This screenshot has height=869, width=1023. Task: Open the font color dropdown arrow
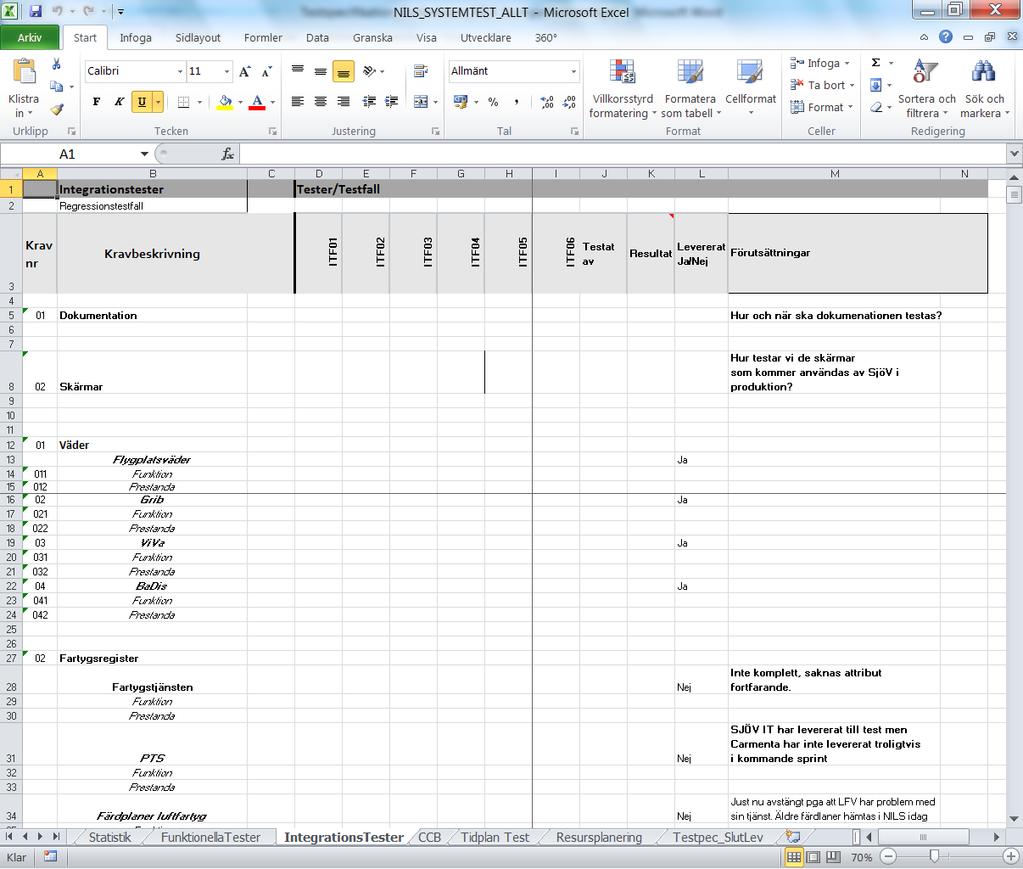(273, 102)
